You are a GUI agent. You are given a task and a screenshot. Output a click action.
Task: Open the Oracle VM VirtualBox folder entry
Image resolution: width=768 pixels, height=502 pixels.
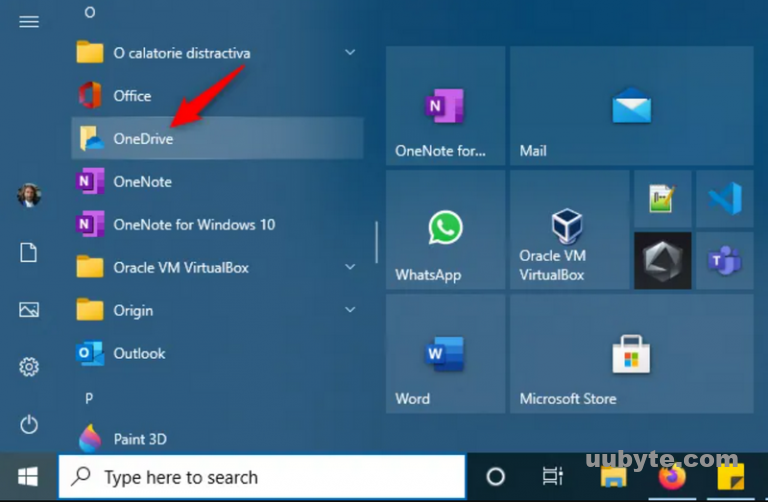(x=217, y=267)
